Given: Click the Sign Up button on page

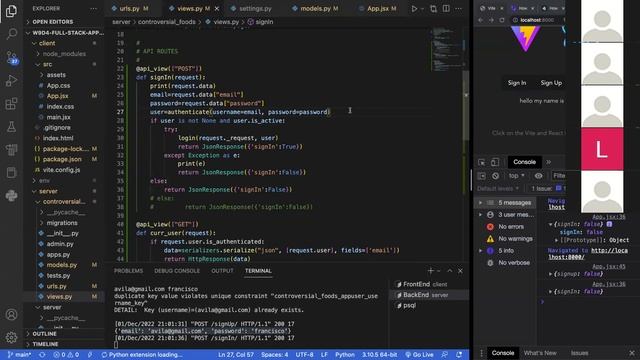Looking at the screenshot, I should point(551,83).
